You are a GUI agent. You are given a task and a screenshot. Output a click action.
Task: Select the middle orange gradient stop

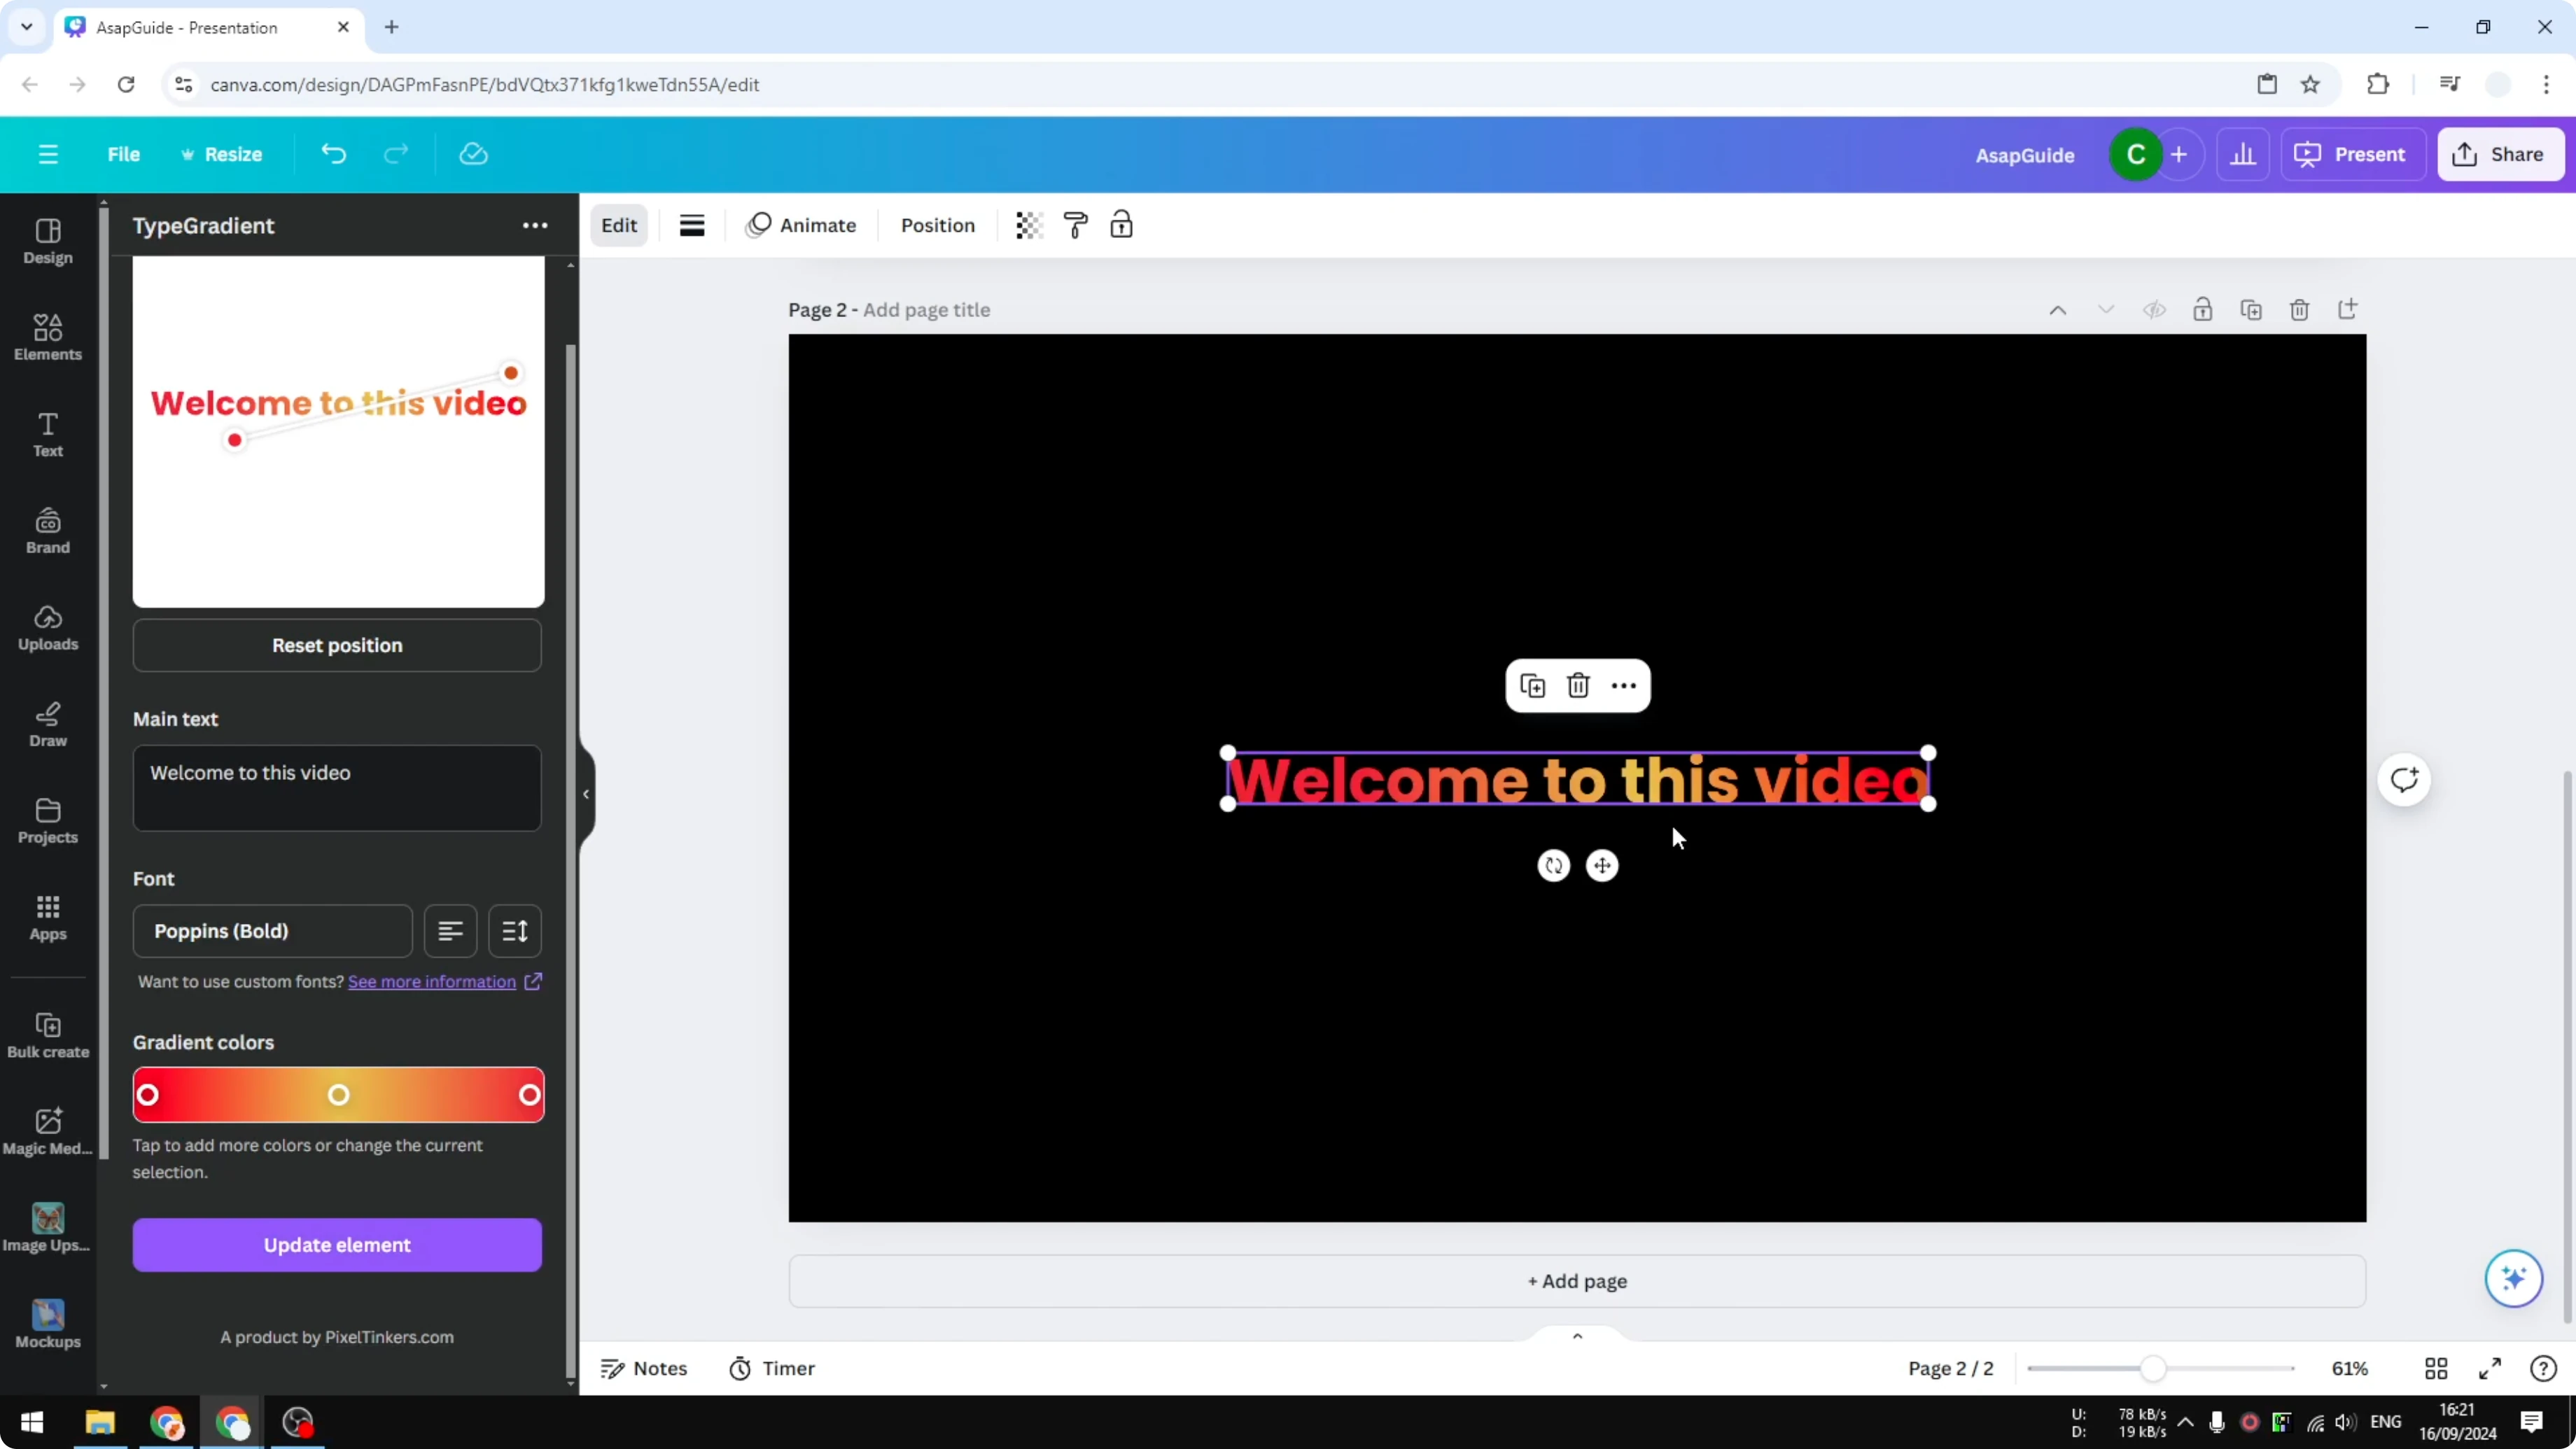coord(339,1095)
